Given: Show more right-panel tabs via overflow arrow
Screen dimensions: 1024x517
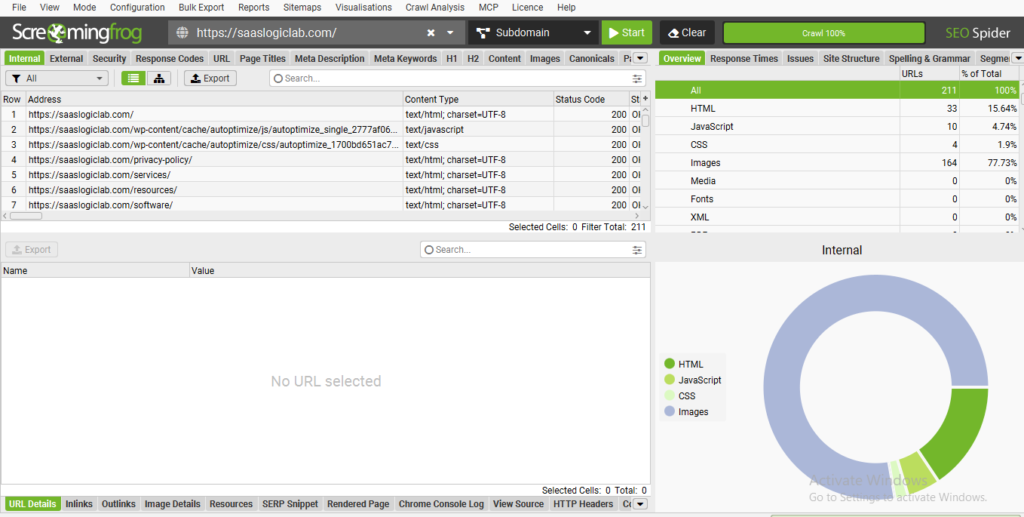Looking at the screenshot, I should 1017,58.
